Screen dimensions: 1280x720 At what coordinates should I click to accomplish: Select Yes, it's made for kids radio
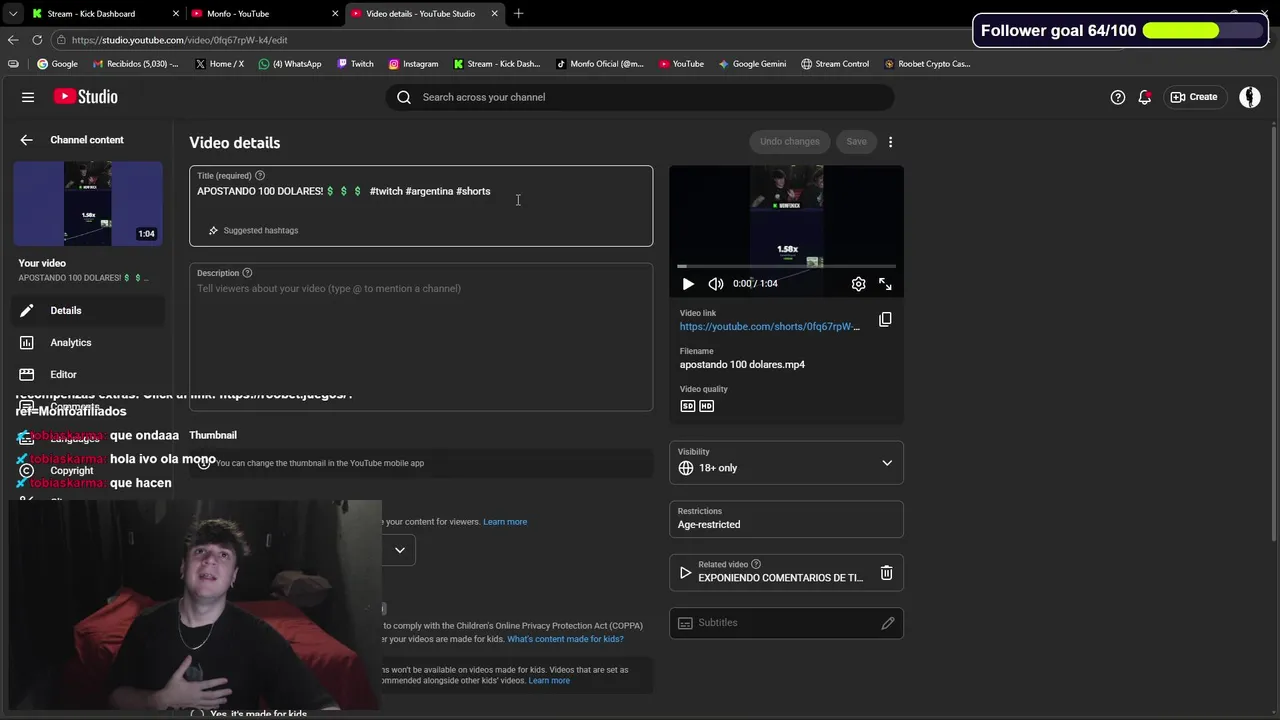[197, 714]
